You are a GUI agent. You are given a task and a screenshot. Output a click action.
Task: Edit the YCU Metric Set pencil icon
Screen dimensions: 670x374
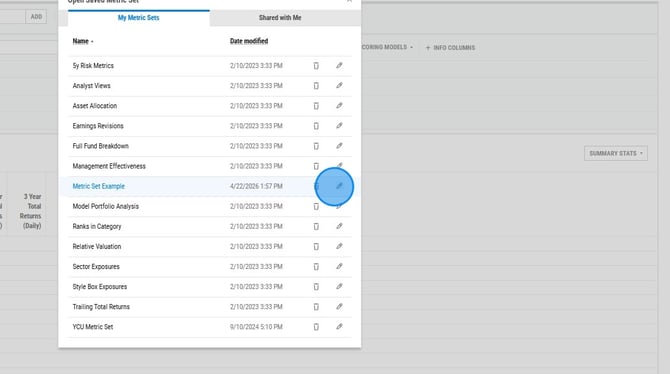[x=339, y=327]
